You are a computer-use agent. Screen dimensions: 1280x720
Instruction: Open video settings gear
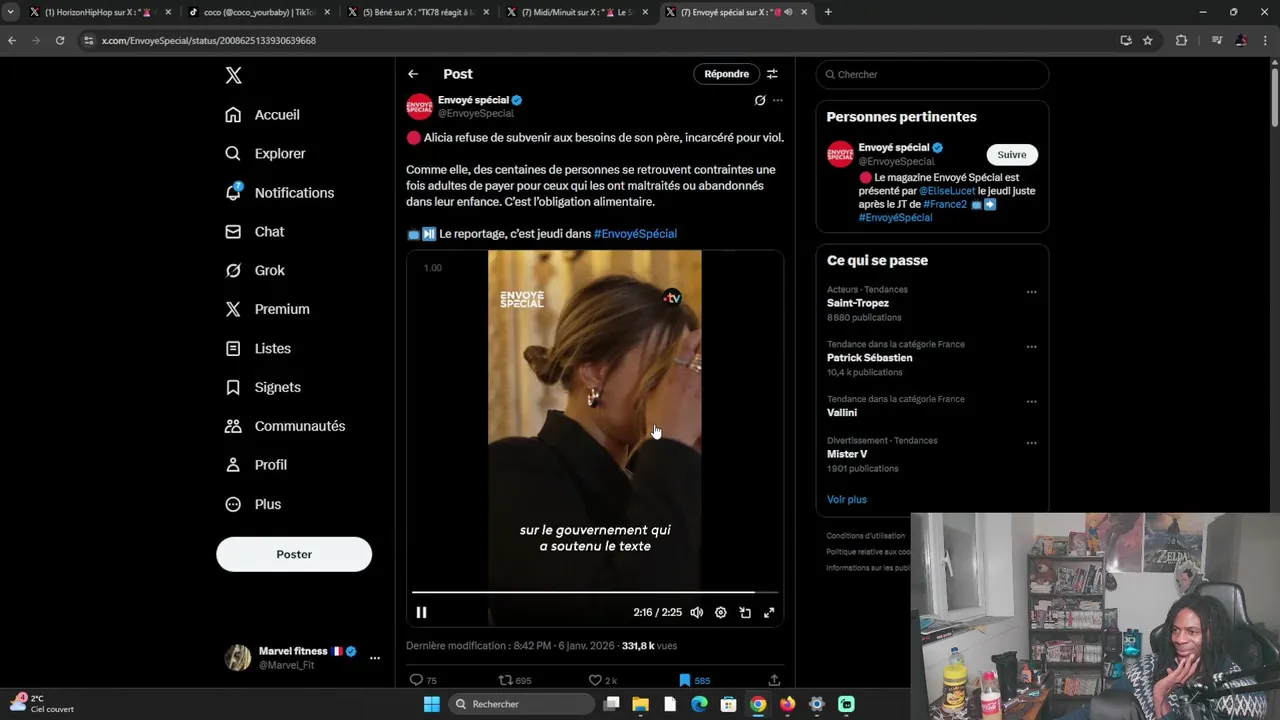coord(721,613)
